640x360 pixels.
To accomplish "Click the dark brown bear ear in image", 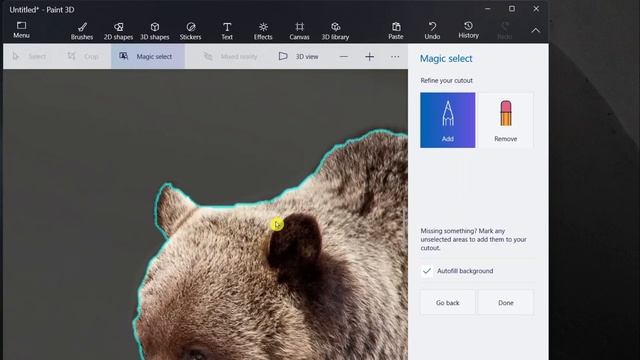I will click(x=295, y=241).
